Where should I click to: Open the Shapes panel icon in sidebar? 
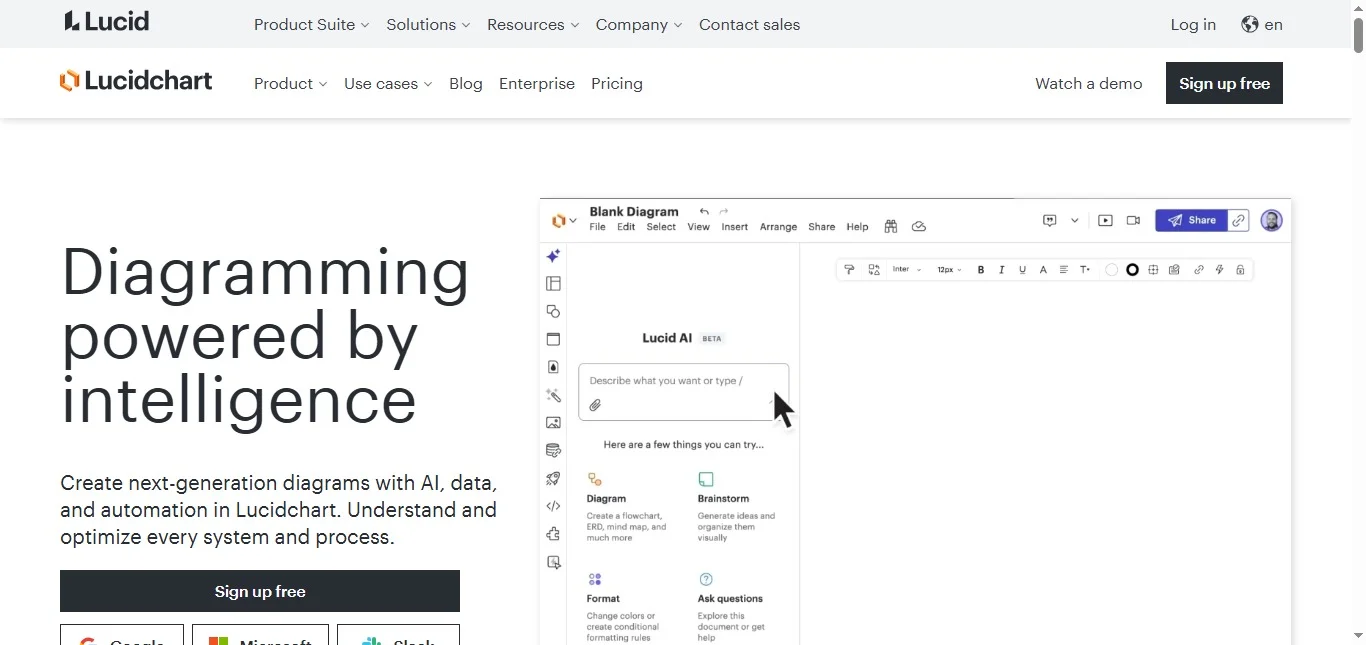pyautogui.click(x=553, y=312)
